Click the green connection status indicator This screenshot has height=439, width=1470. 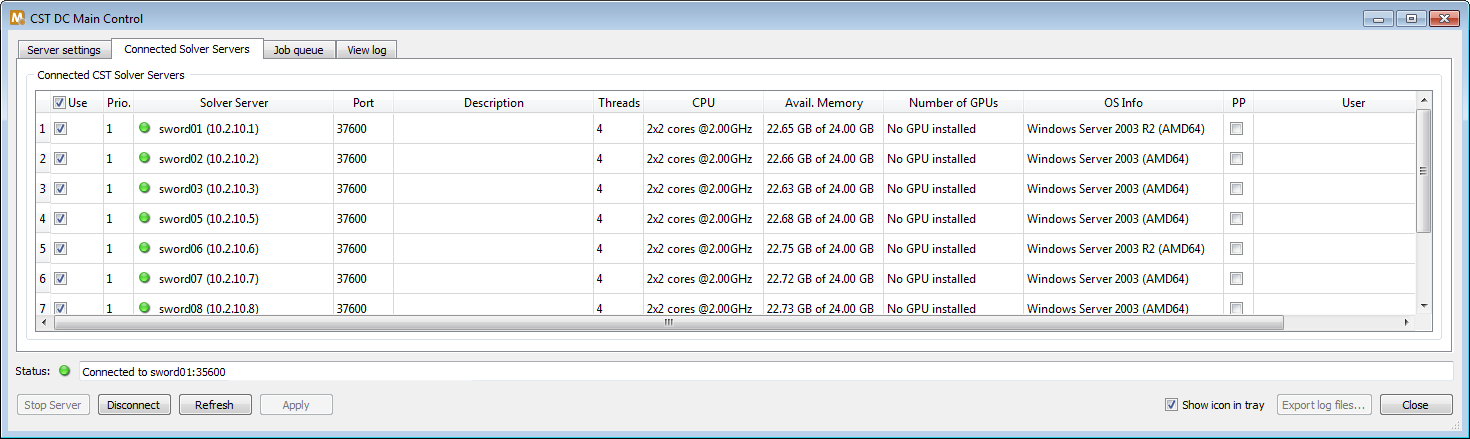pos(65,371)
